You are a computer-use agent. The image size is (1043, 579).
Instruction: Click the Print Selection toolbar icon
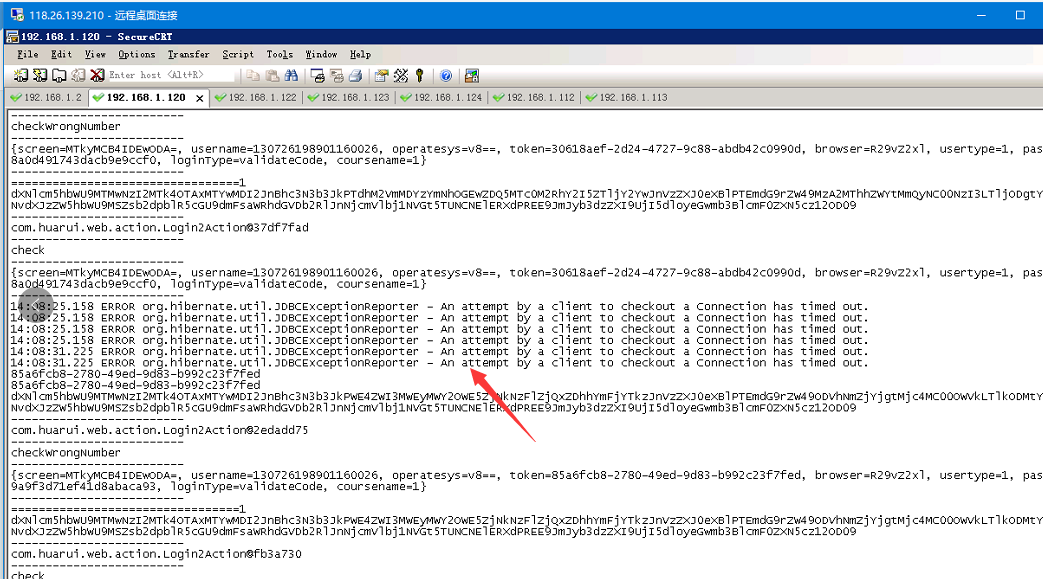pyautogui.click(x=337, y=76)
